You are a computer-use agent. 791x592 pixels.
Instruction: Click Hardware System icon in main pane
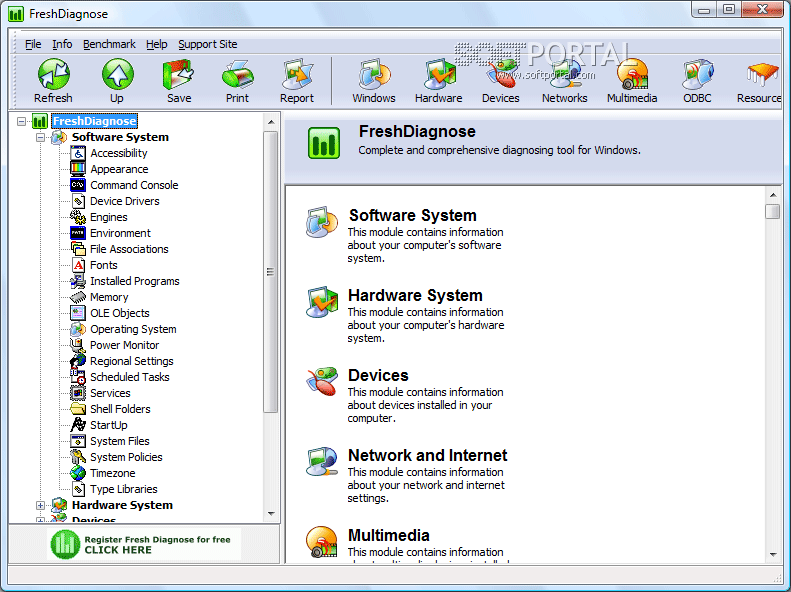click(322, 302)
